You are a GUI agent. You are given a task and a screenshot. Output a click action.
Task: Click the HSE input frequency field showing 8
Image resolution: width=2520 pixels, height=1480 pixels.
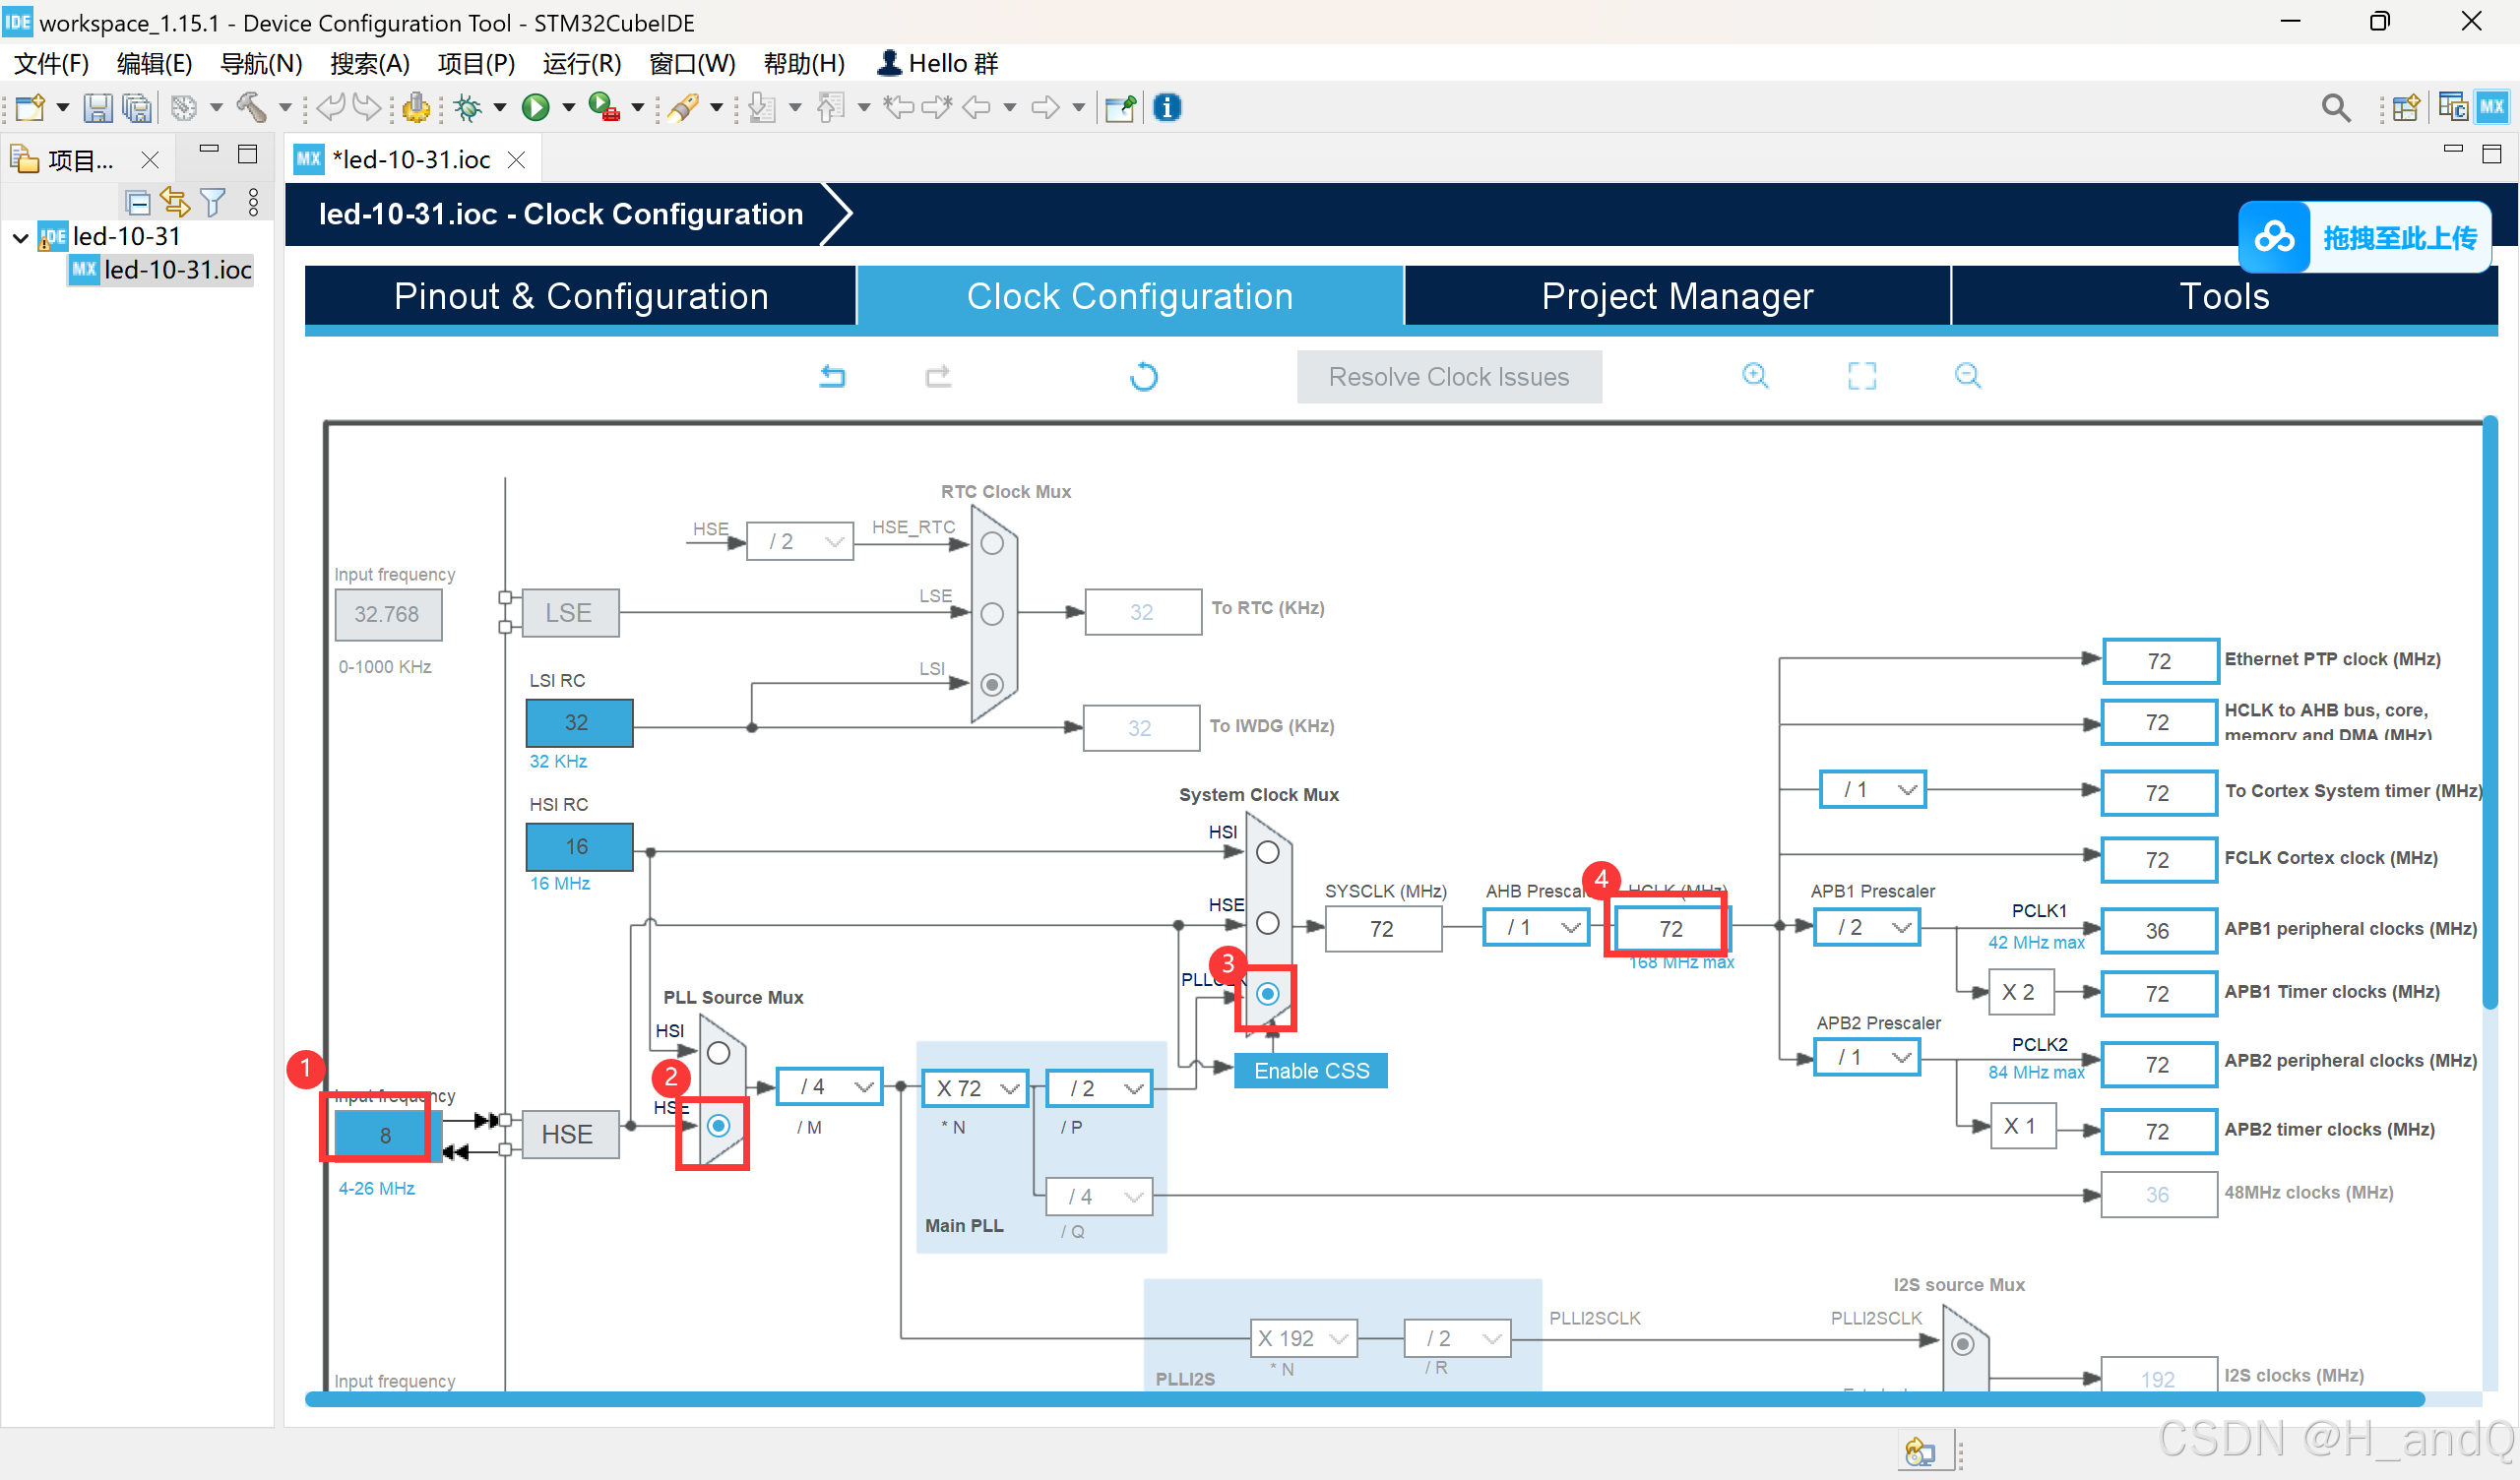(x=384, y=1135)
